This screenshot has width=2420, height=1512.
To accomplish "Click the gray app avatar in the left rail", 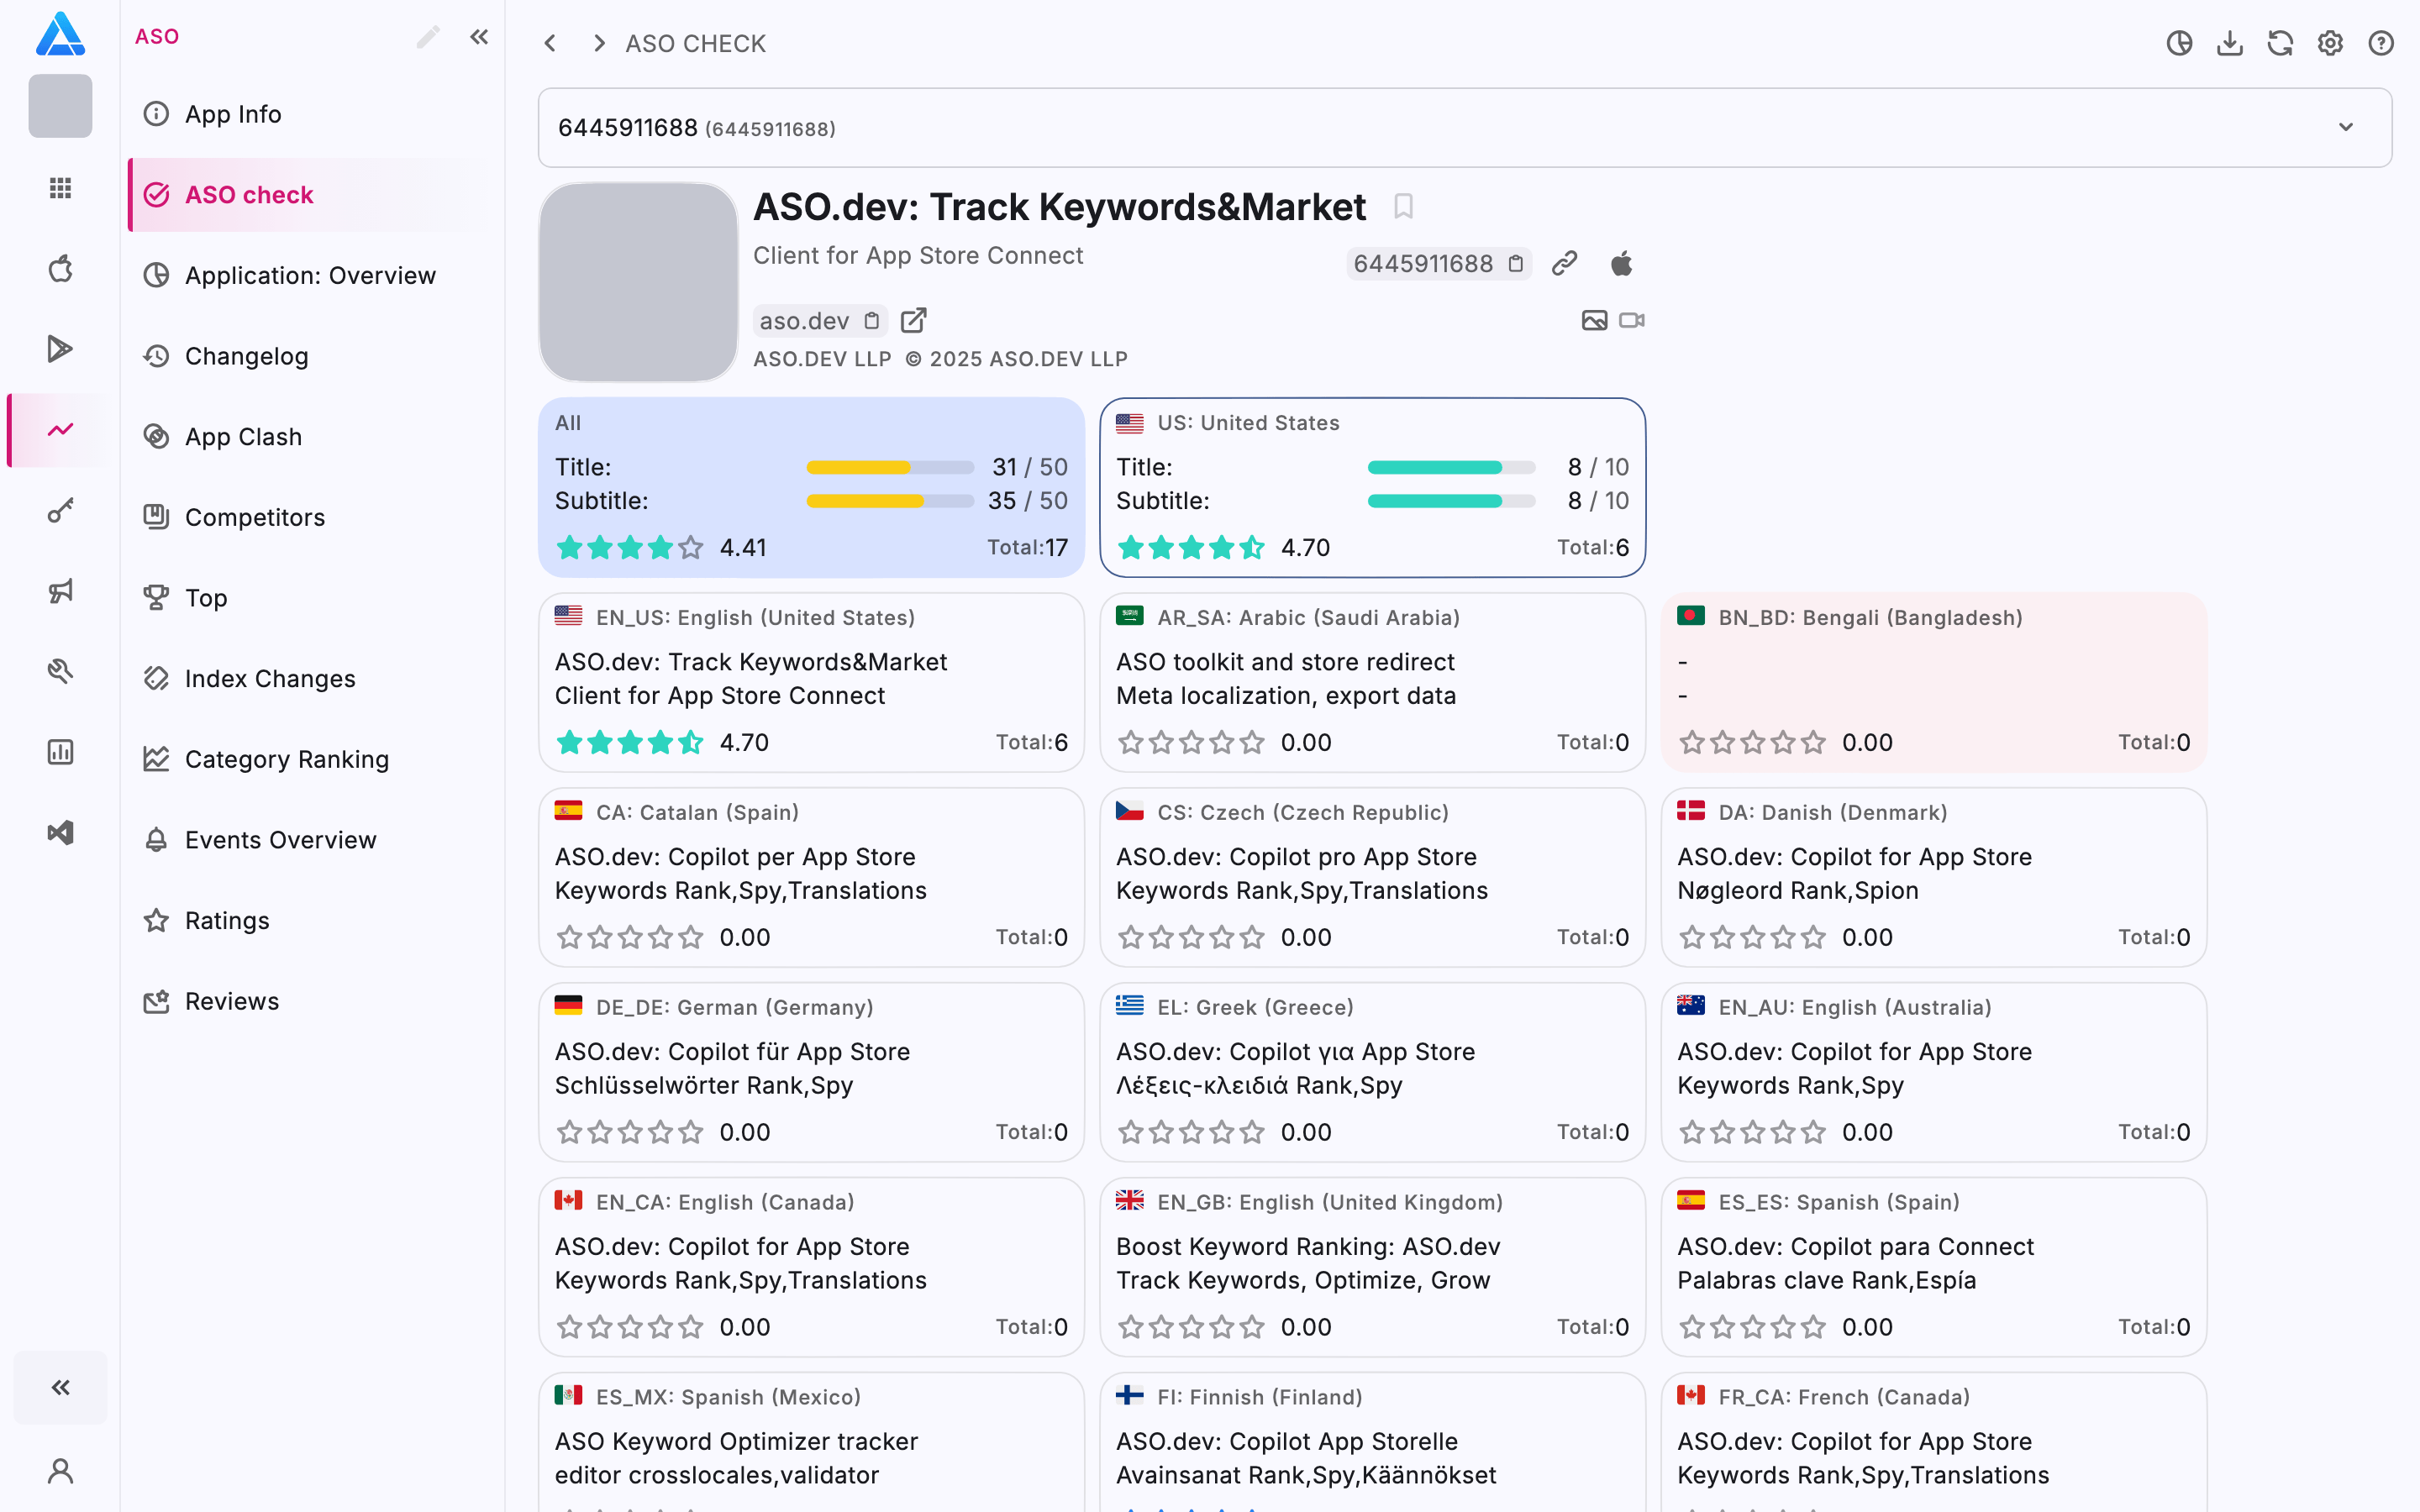I will point(60,106).
